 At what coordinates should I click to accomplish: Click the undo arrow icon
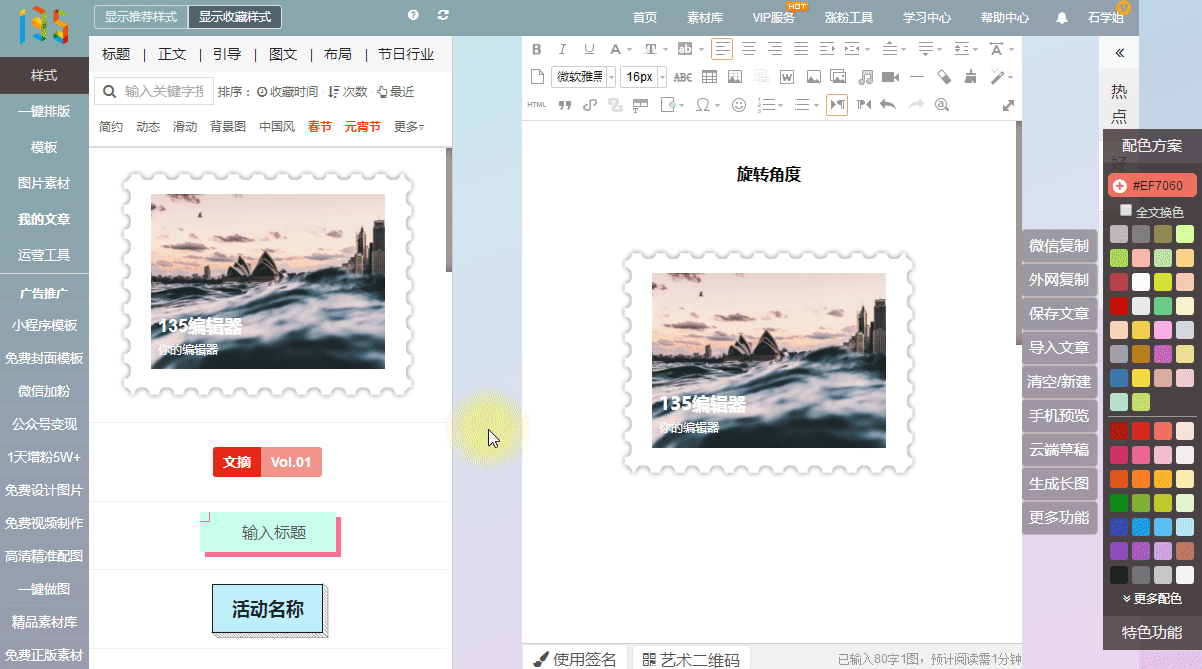888,105
